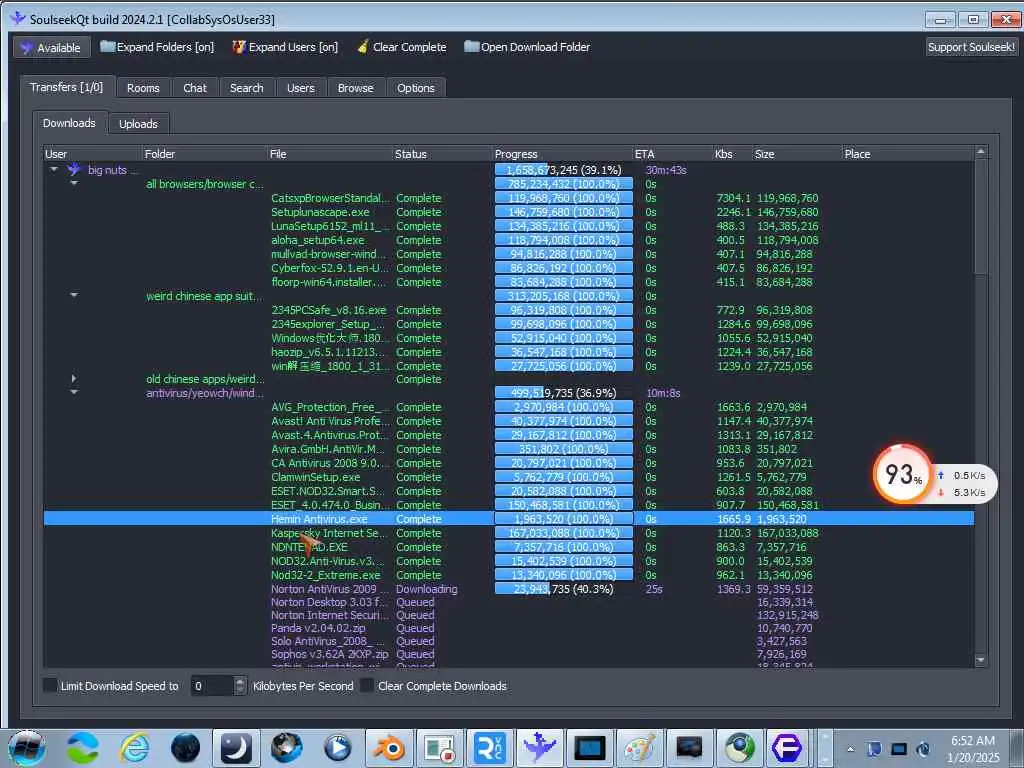Image resolution: width=1024 pixels, height=768 pixels.
Task: Open the dark globe taskbar icon
Action: pyautogui.click(x=185, y=748)
